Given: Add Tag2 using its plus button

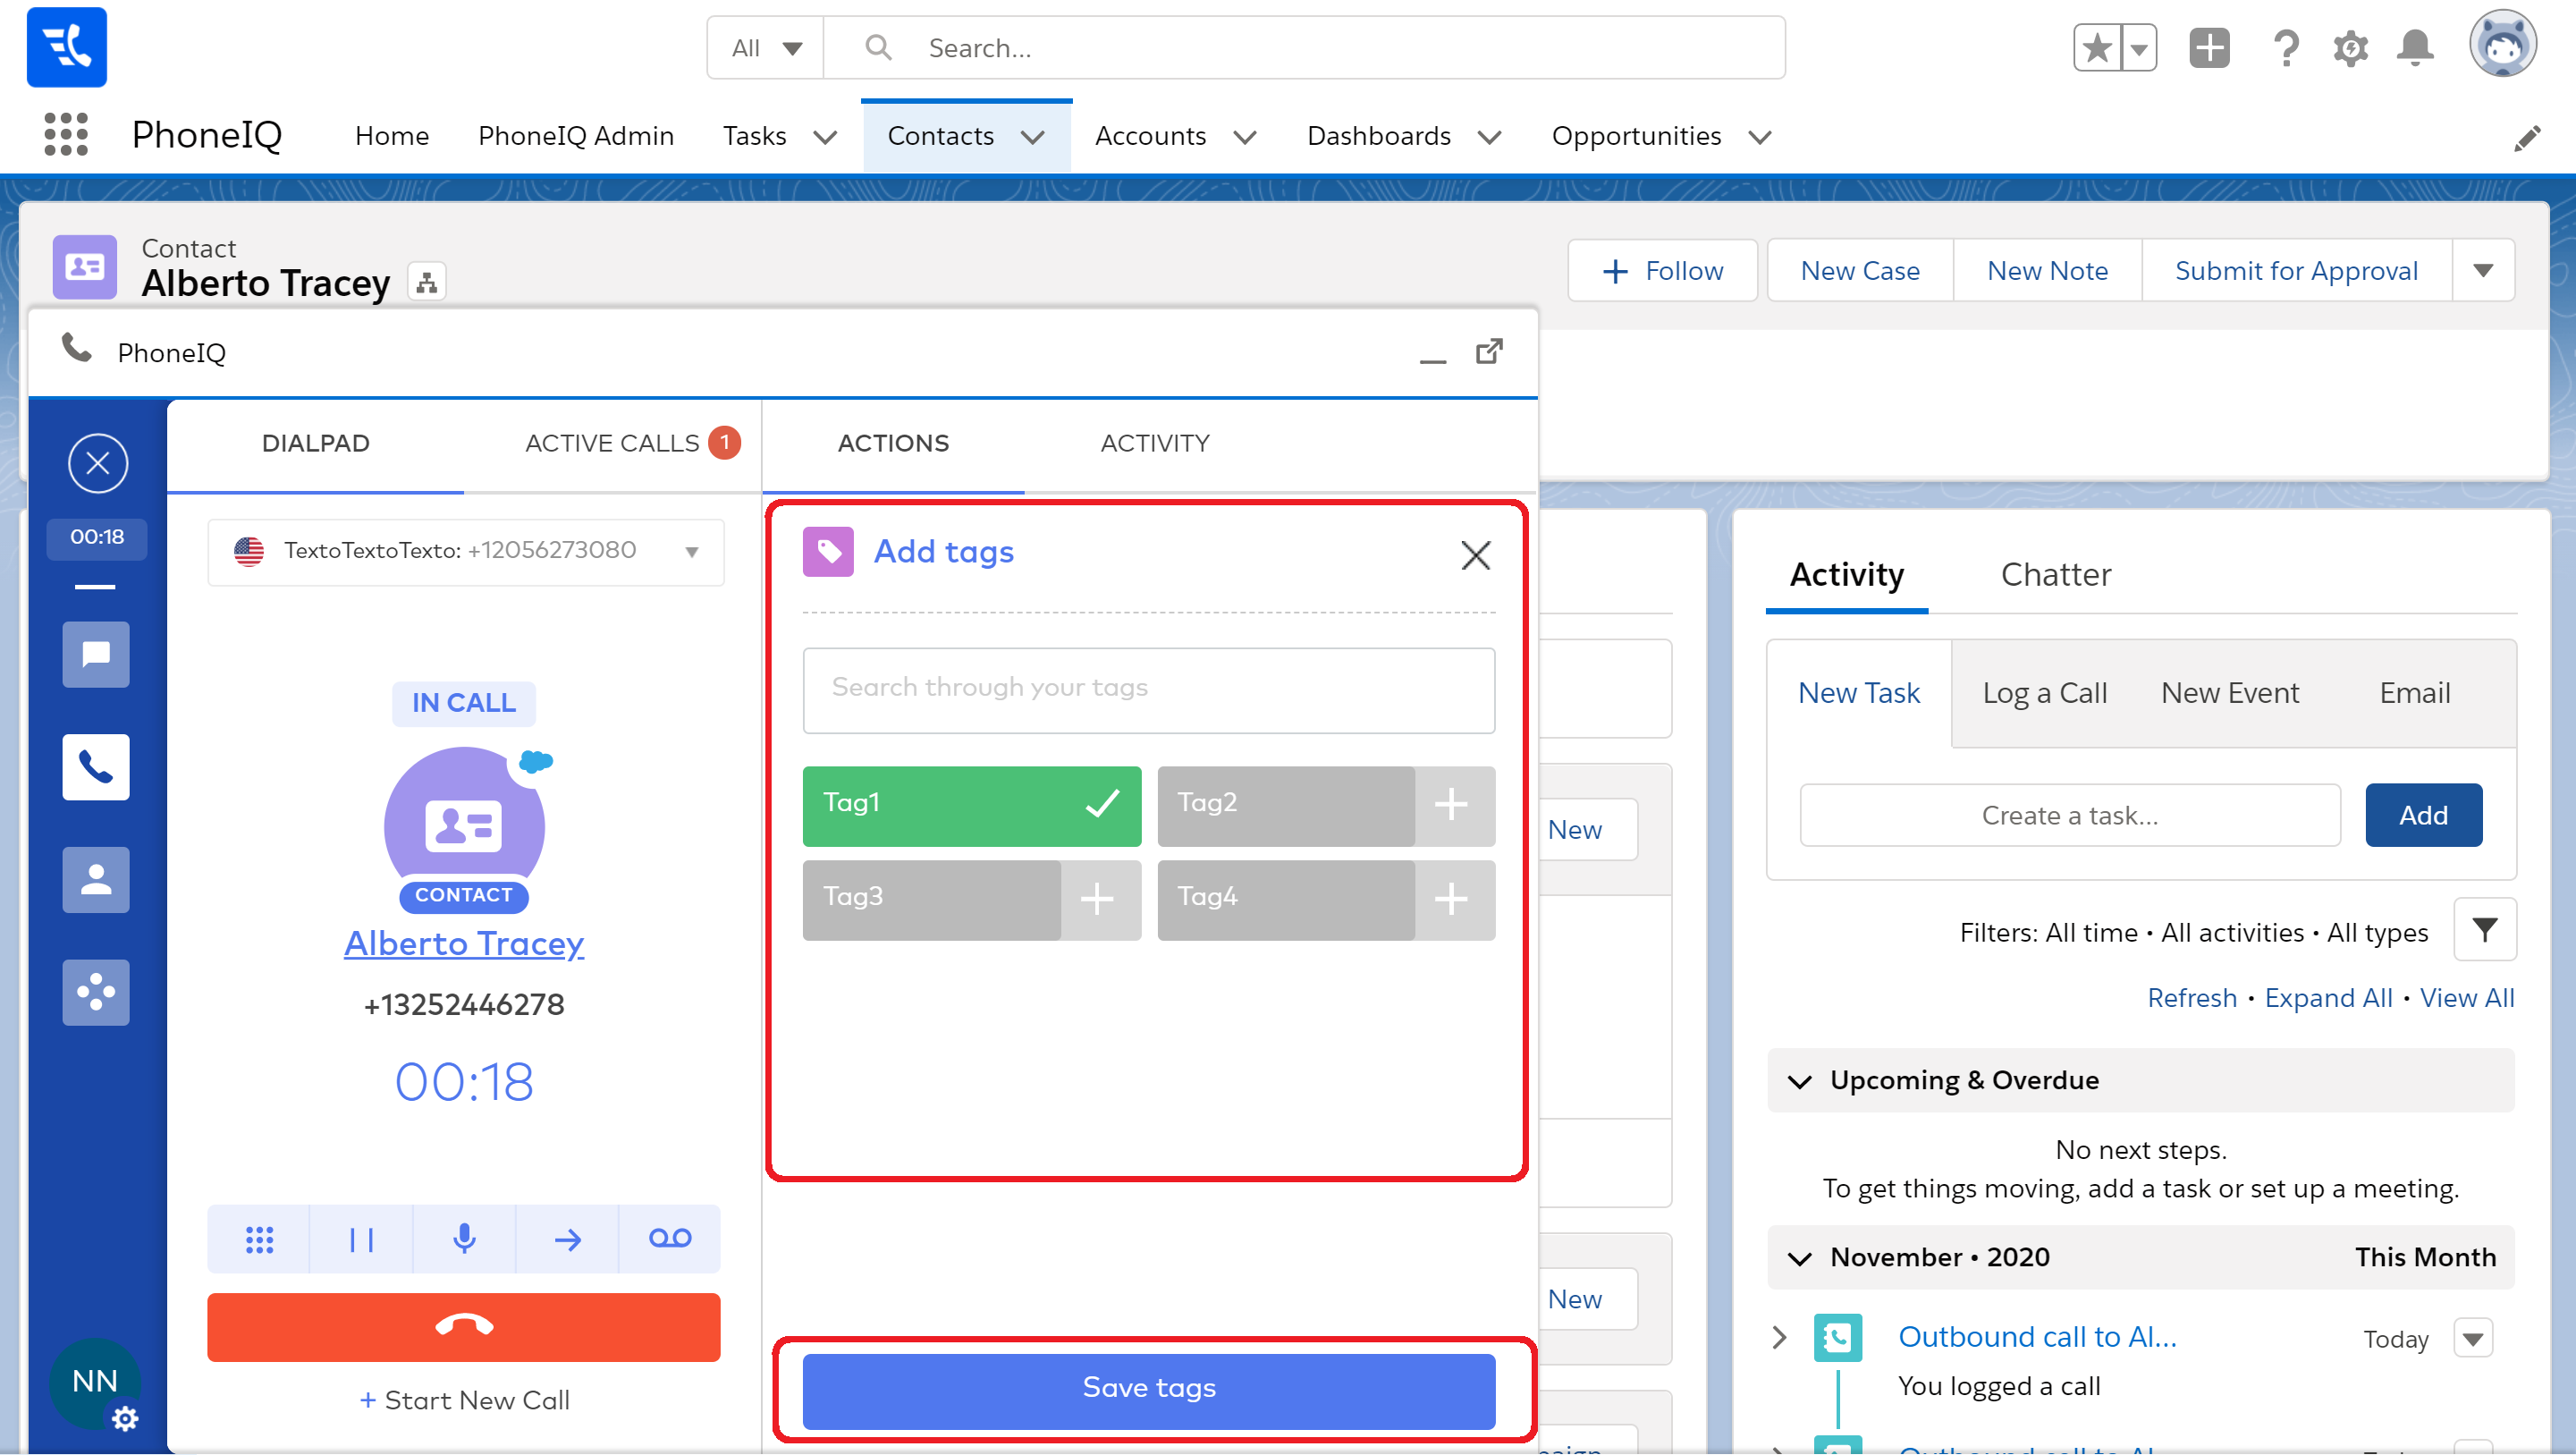Looking at the screenshot, I should (1451, 805).
